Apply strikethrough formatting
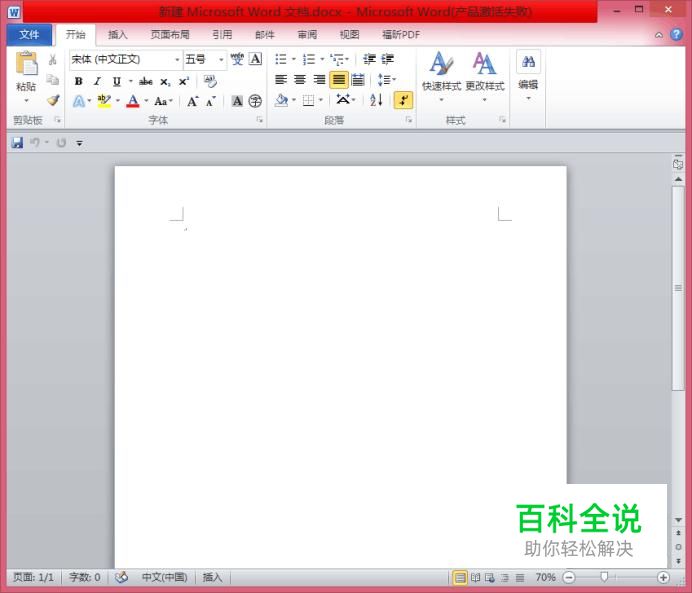Screen dimensions: 692x593 click(146, 81)
